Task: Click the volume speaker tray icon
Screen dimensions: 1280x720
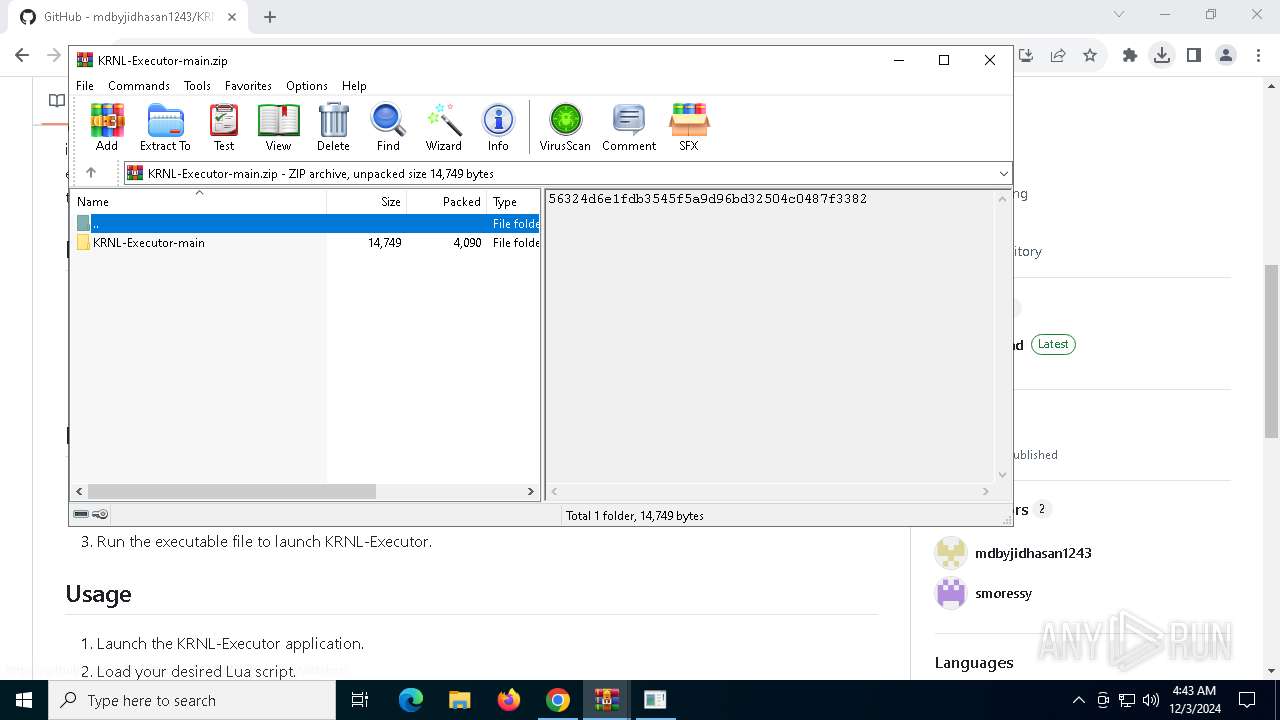Action: 1151,700
